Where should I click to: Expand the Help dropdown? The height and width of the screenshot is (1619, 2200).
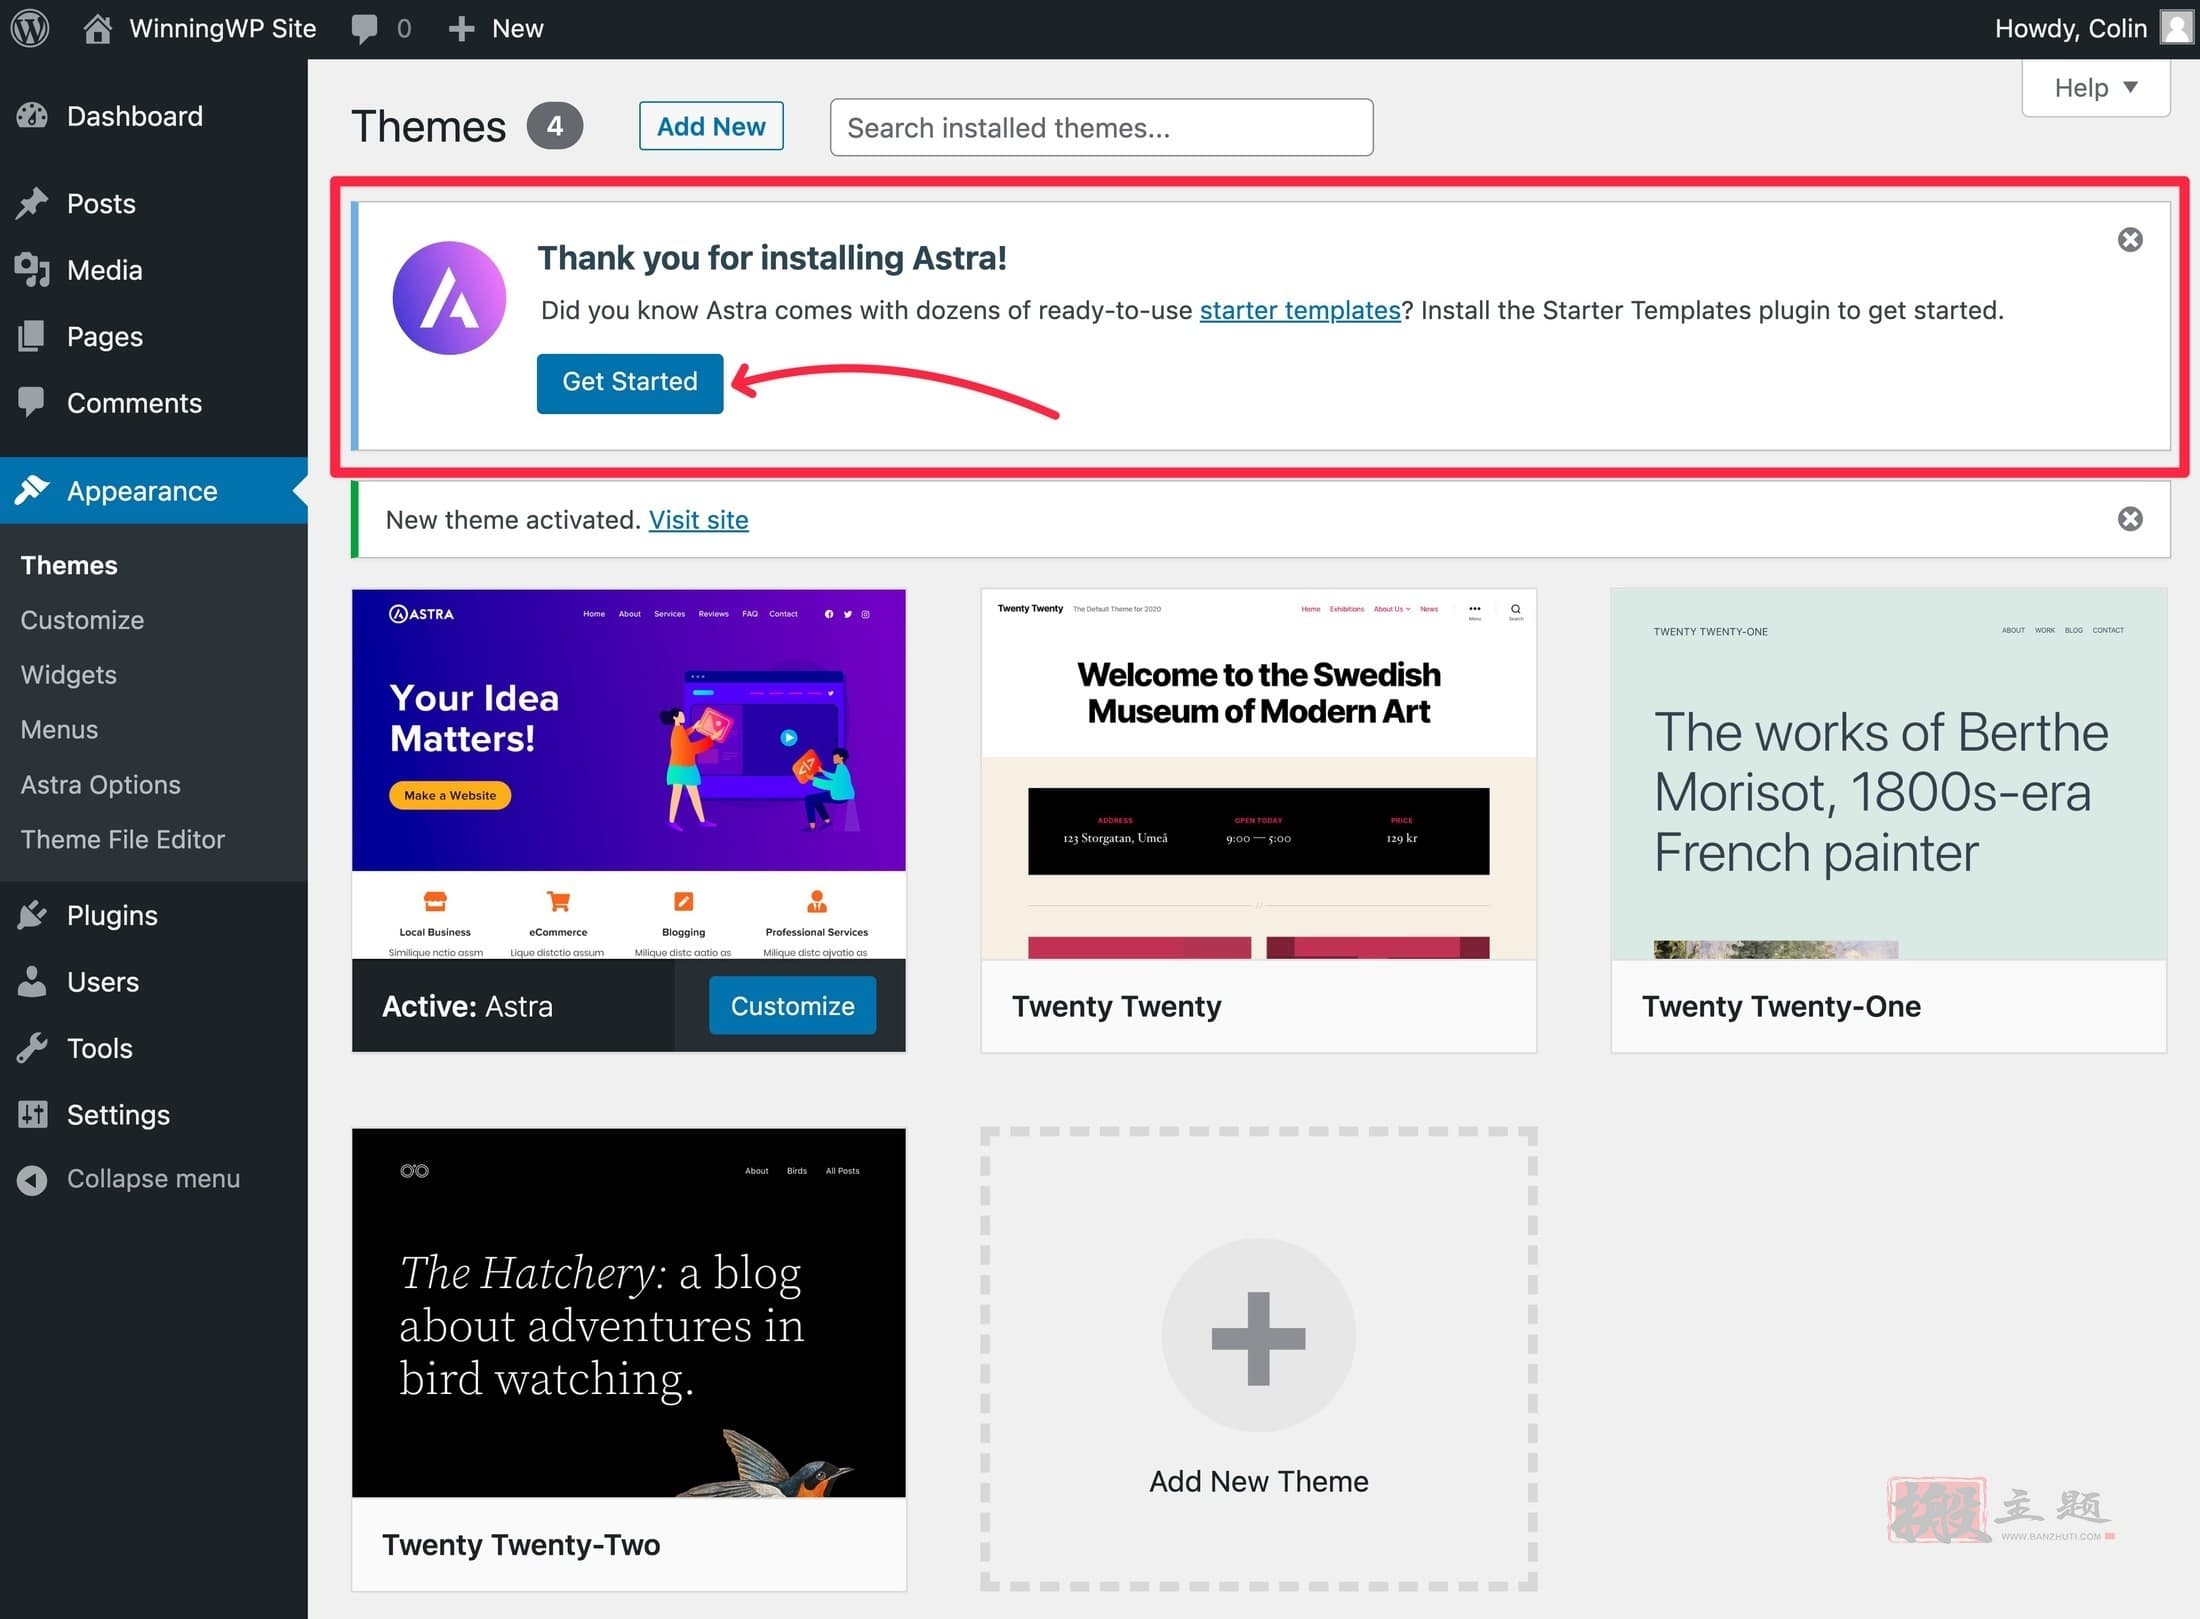point(2095,87)
